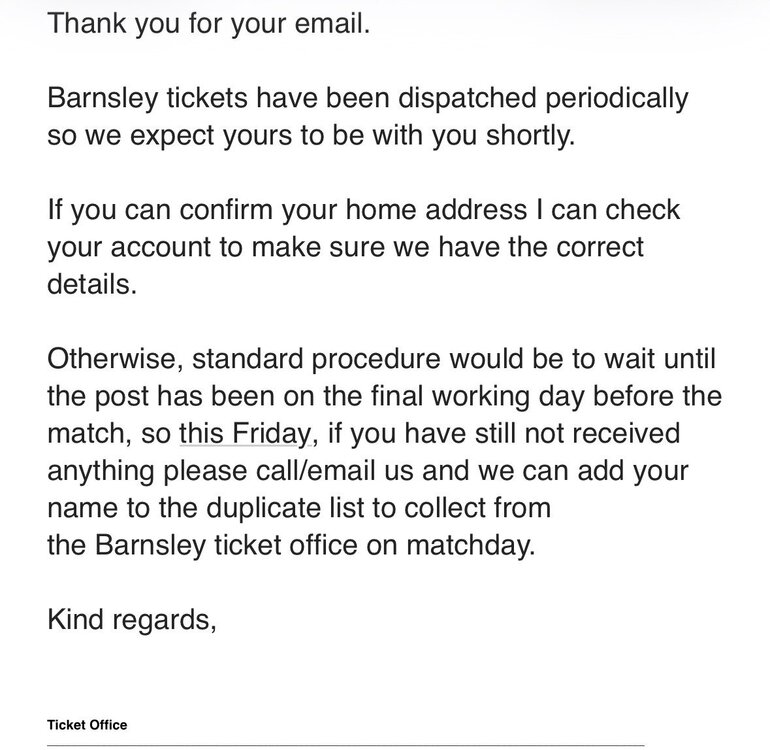Click the word "matchday." at the paragraph end
The width and height of the screenshot is (770, 750).
tap(470, 545)
